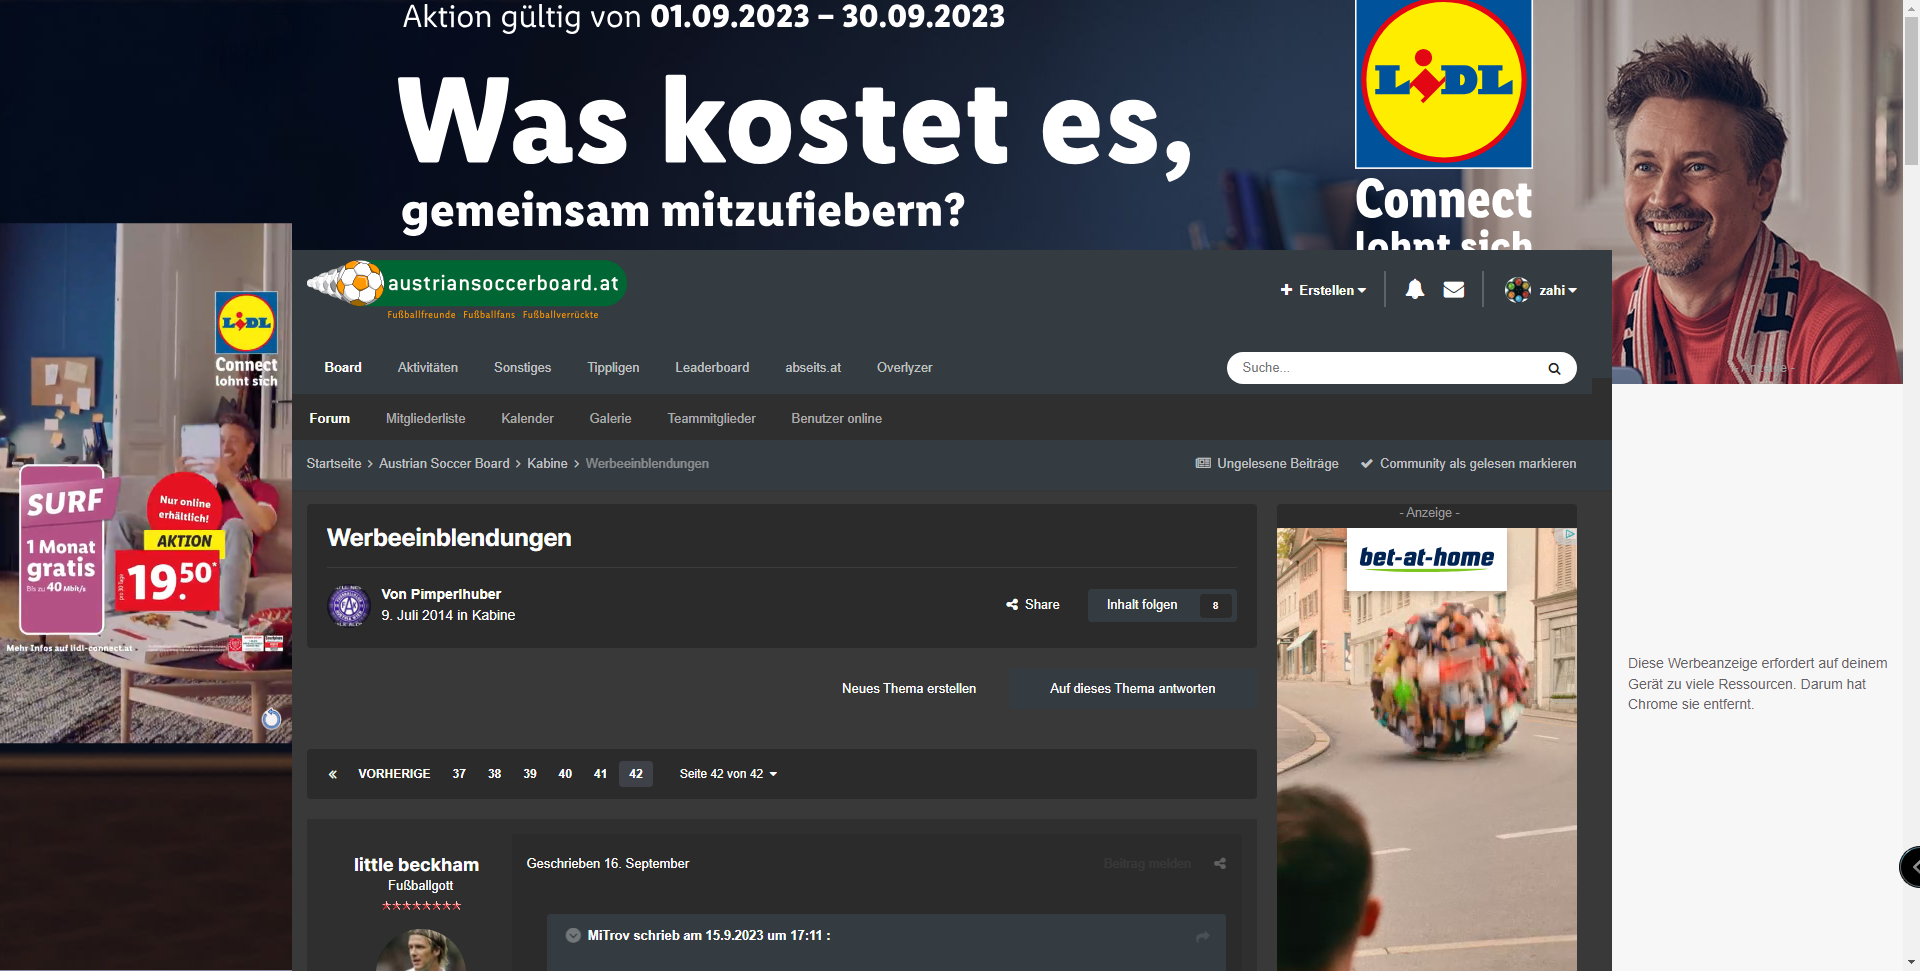This screenshot has height=971, width=1920.
Task: Open the Sonstiges menu
Action: 522,368
